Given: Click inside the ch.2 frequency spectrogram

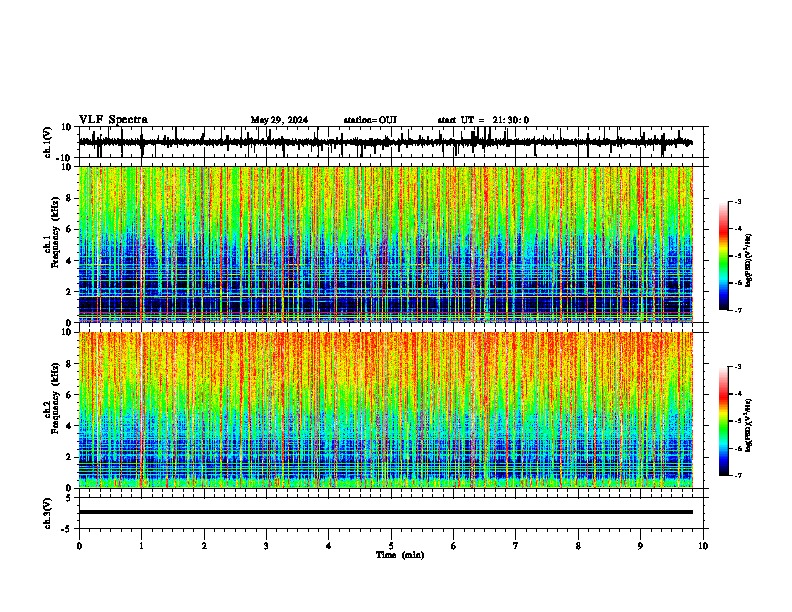Looking at the screenshot, I should [x=386, y=410].
